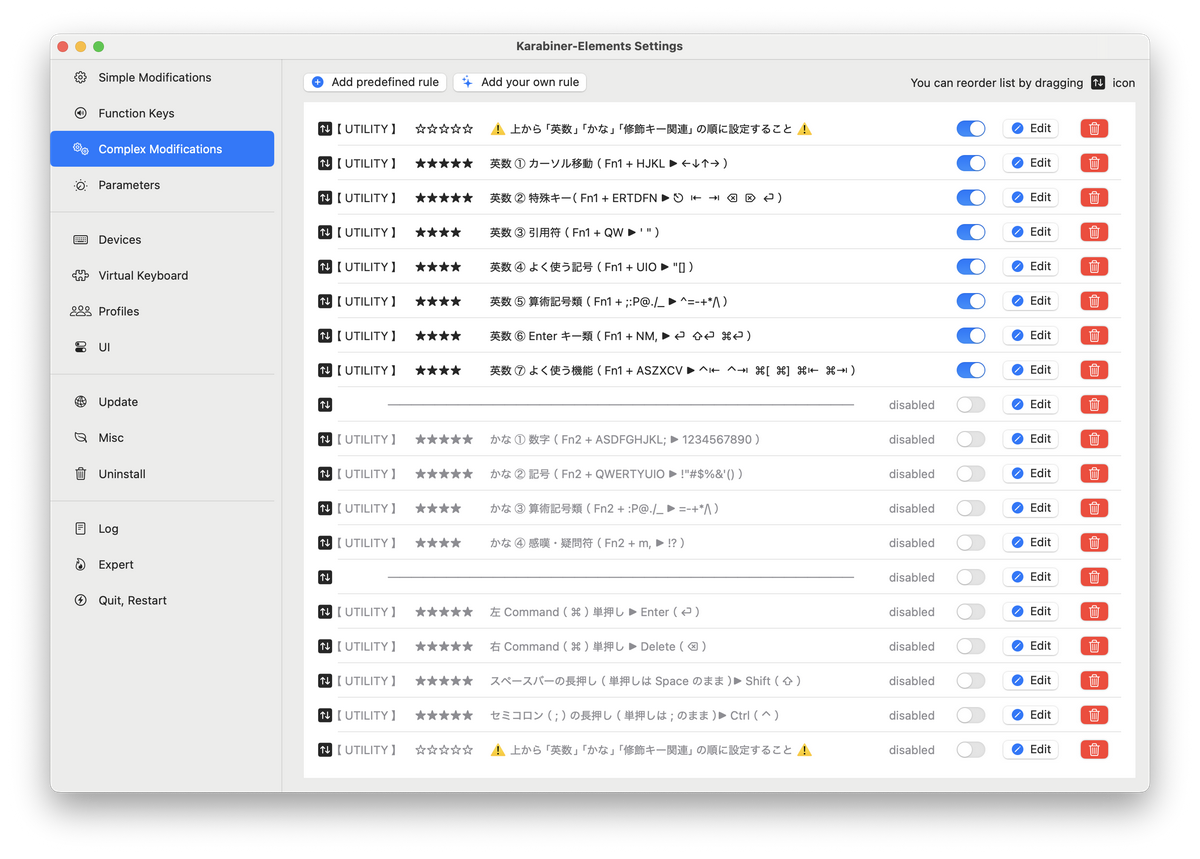Click Add predefined rule button
Screen dimensions: 1200x859
click(x=375, y=82)
